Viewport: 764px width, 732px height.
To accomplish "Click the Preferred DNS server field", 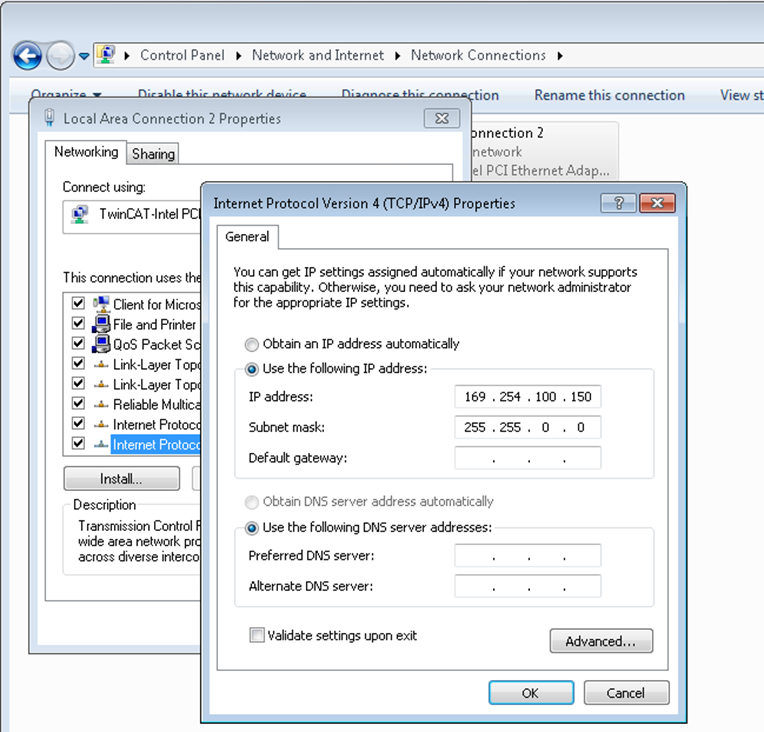I will click(528, 556).
